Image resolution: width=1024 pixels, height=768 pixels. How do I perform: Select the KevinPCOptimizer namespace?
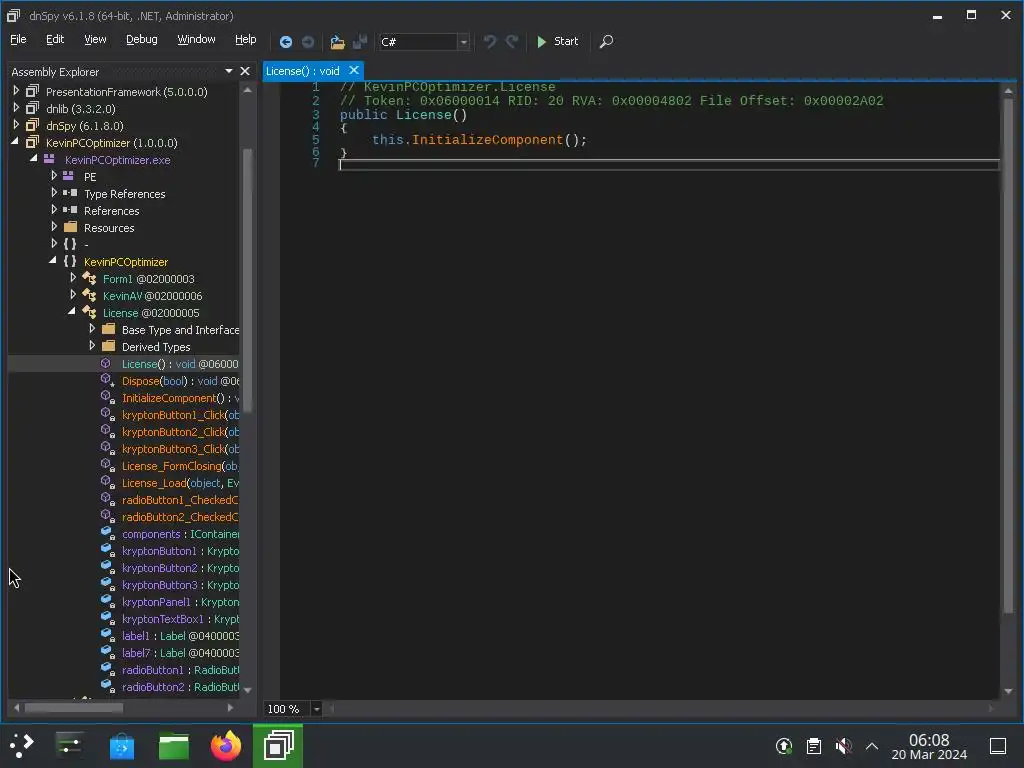[x=126, y=262]
